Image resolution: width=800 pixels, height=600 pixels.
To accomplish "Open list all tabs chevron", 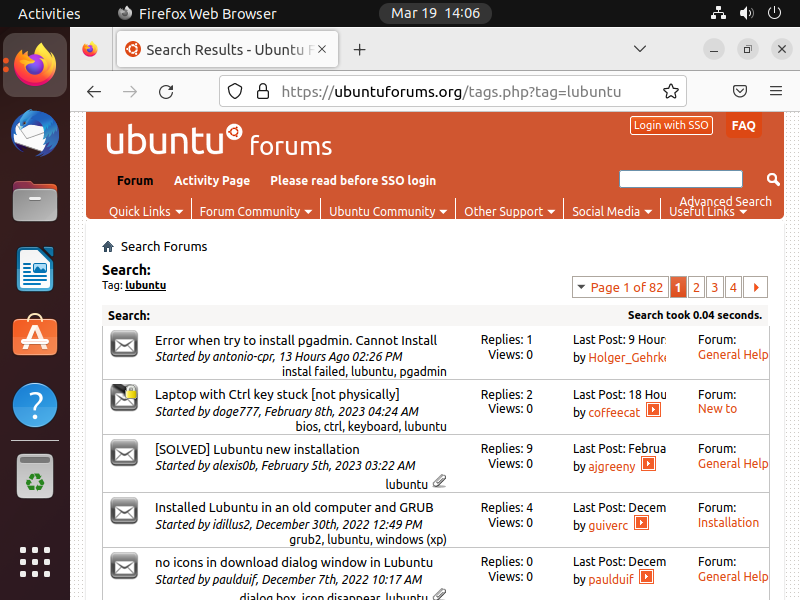I will pos(640,49).
